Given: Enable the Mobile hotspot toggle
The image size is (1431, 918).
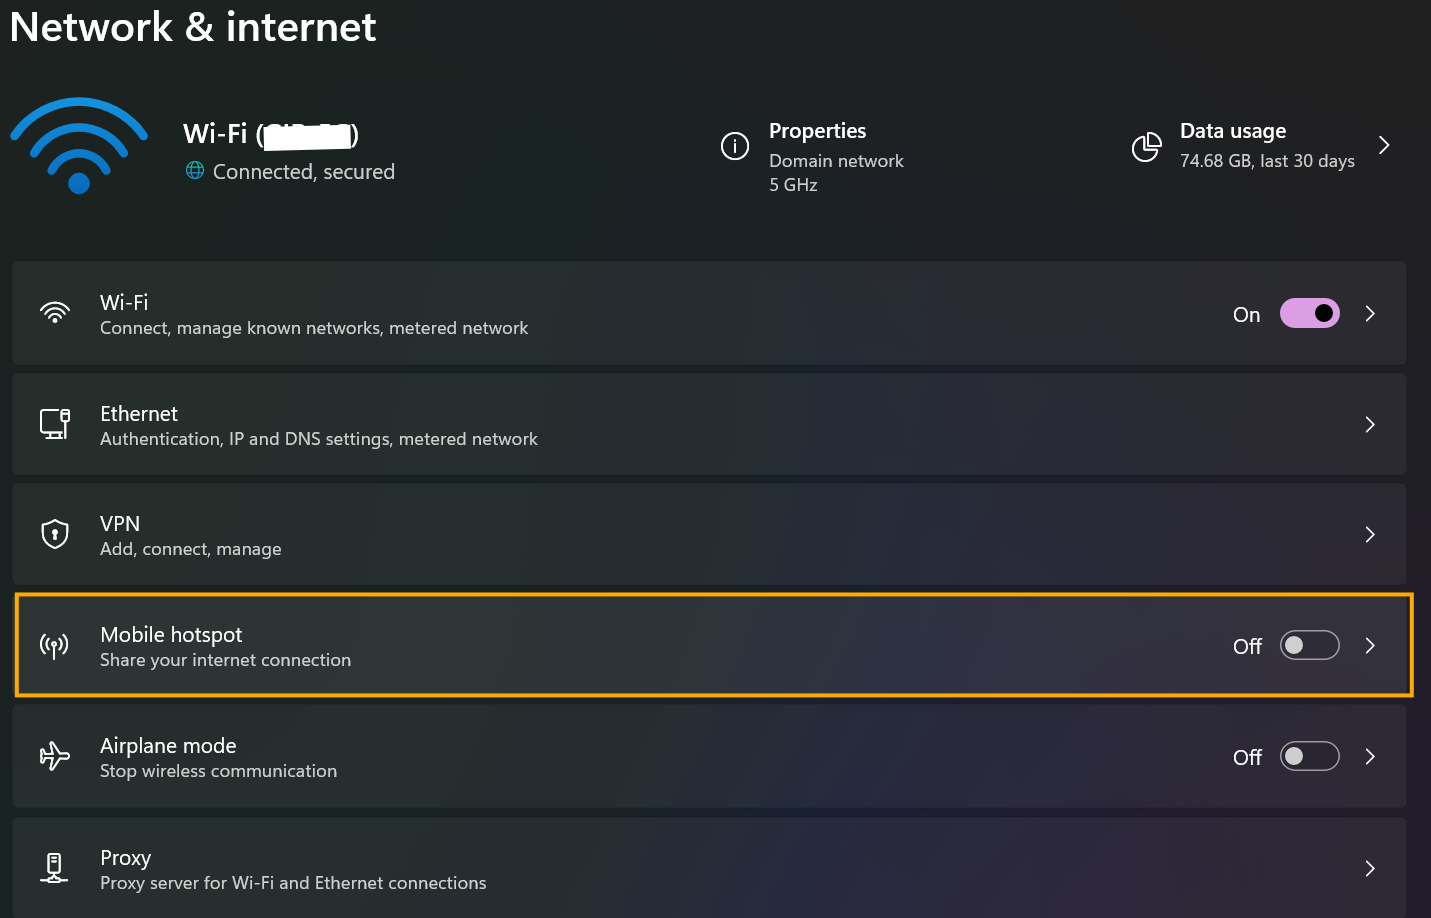Looking at the screenshot, I should point(1309,645).
